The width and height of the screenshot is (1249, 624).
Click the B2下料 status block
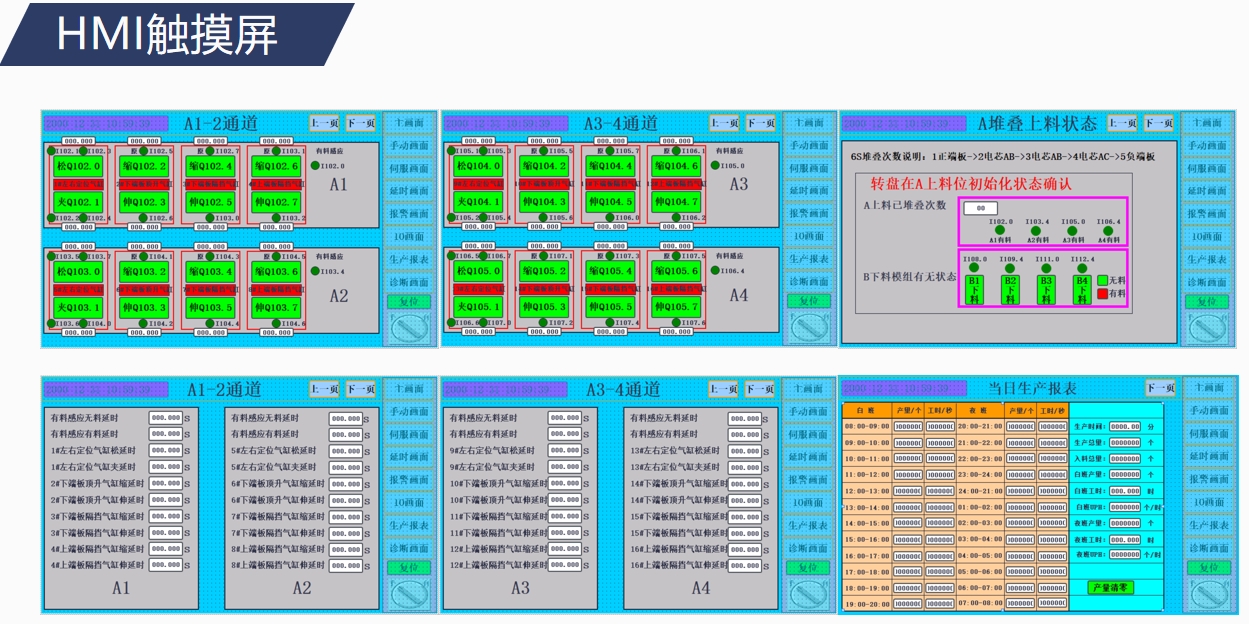coord(1011,290)
